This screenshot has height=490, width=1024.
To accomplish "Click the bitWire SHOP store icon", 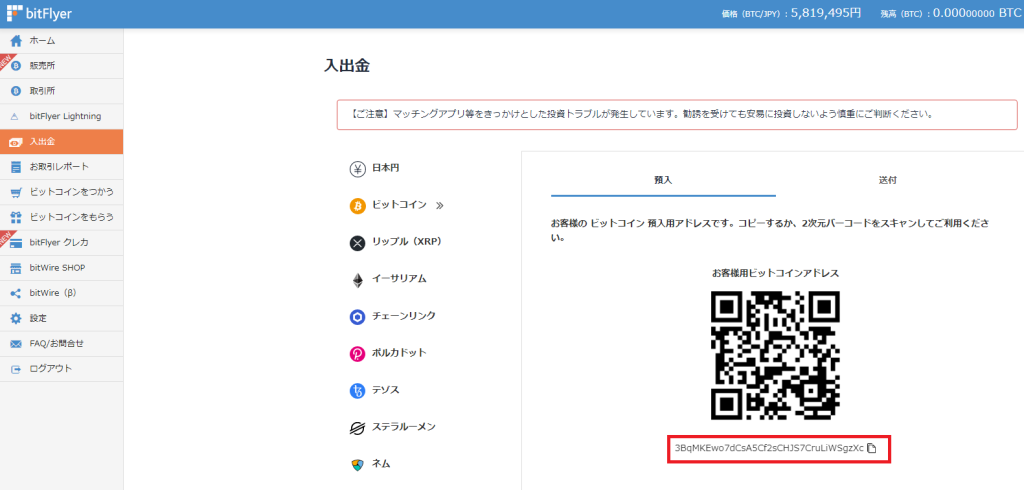I will pyautogui.click(x=16, y=268).
